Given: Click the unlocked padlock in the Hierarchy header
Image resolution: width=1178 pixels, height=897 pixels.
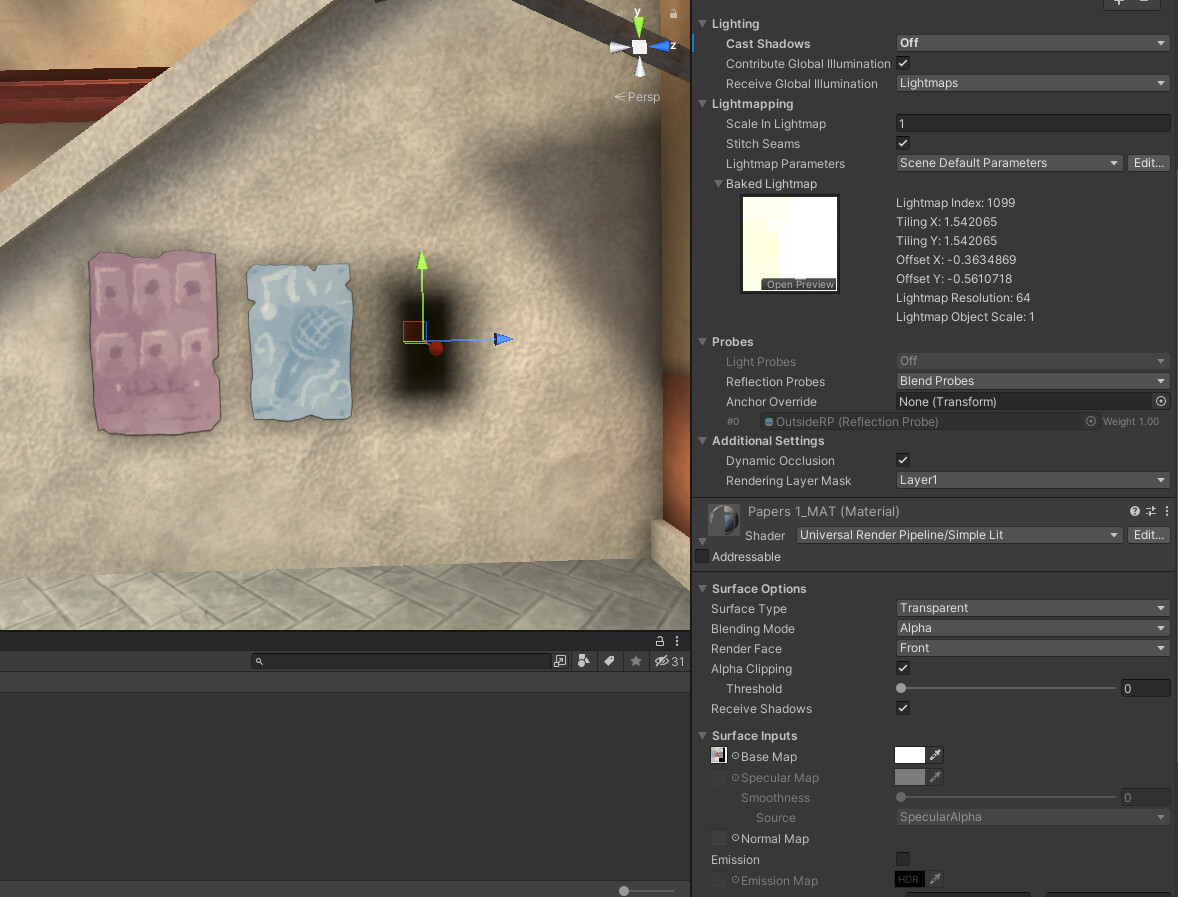Looking at the screenshot, I should [659, 641].
